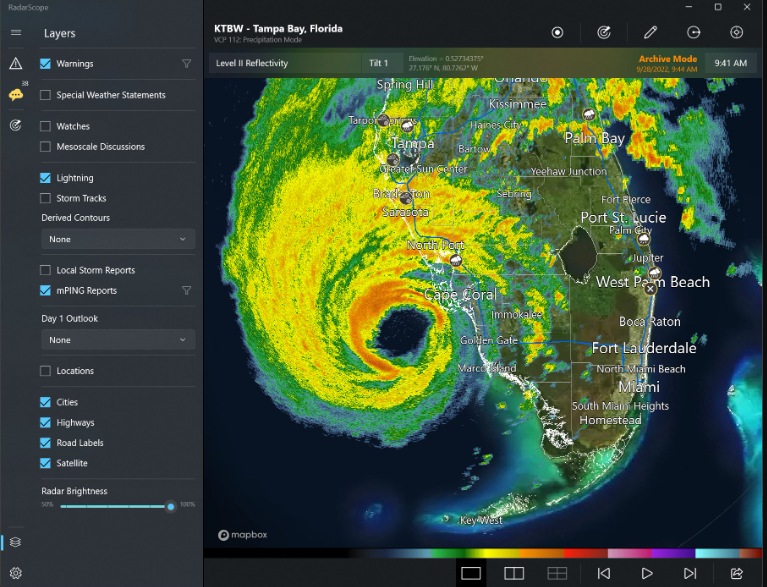
Task: Enable the Watches checkbox
Action: pyautogui.click(x=45, y=126)
